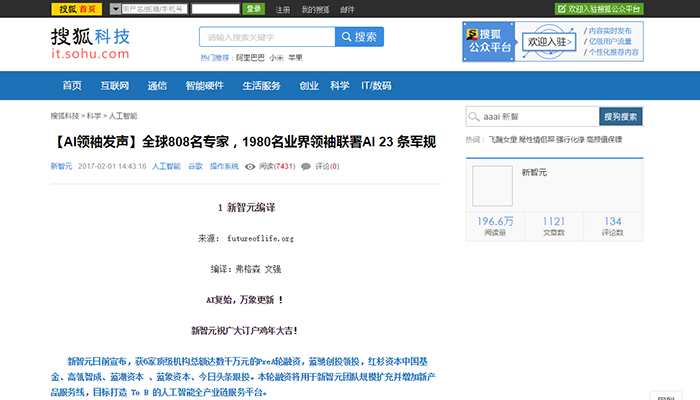Click the 欢迎入驻搜狐公众平台 top-right link
The width and height of the screenshot is (700, 400).
click(605, 8)
